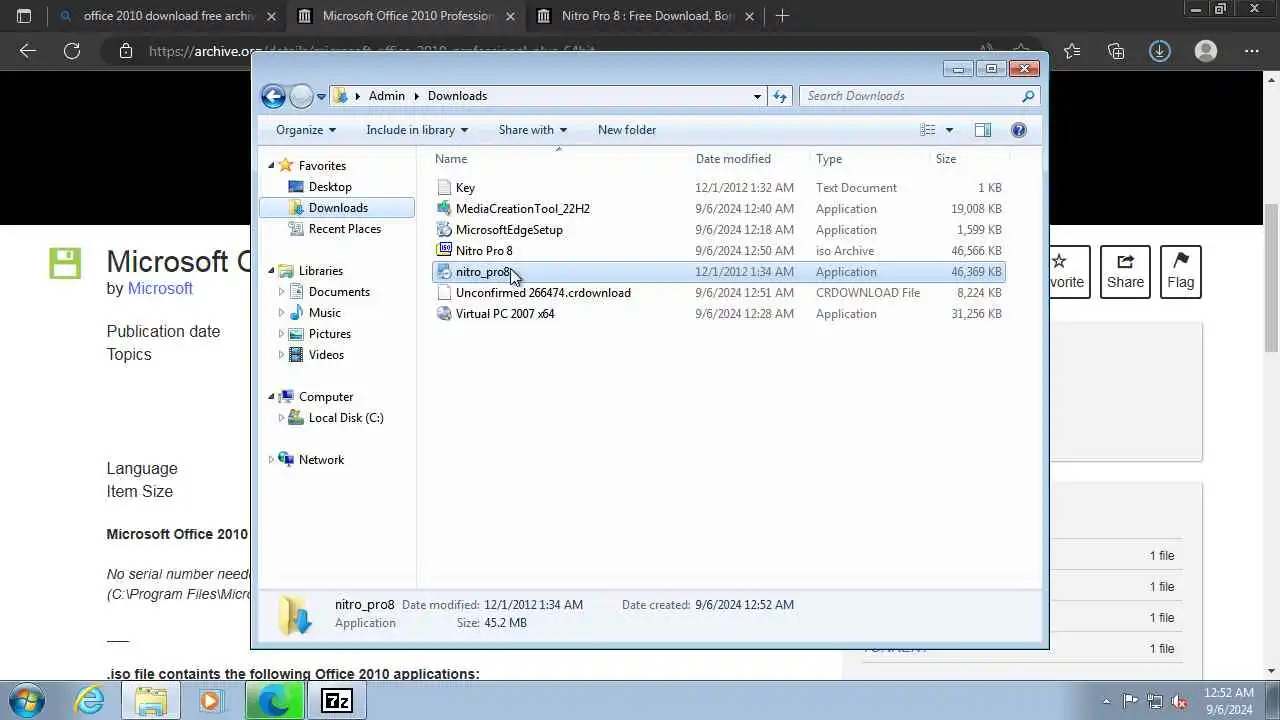Launch Internet Explorer from taskbar

[x=90, y=701]
